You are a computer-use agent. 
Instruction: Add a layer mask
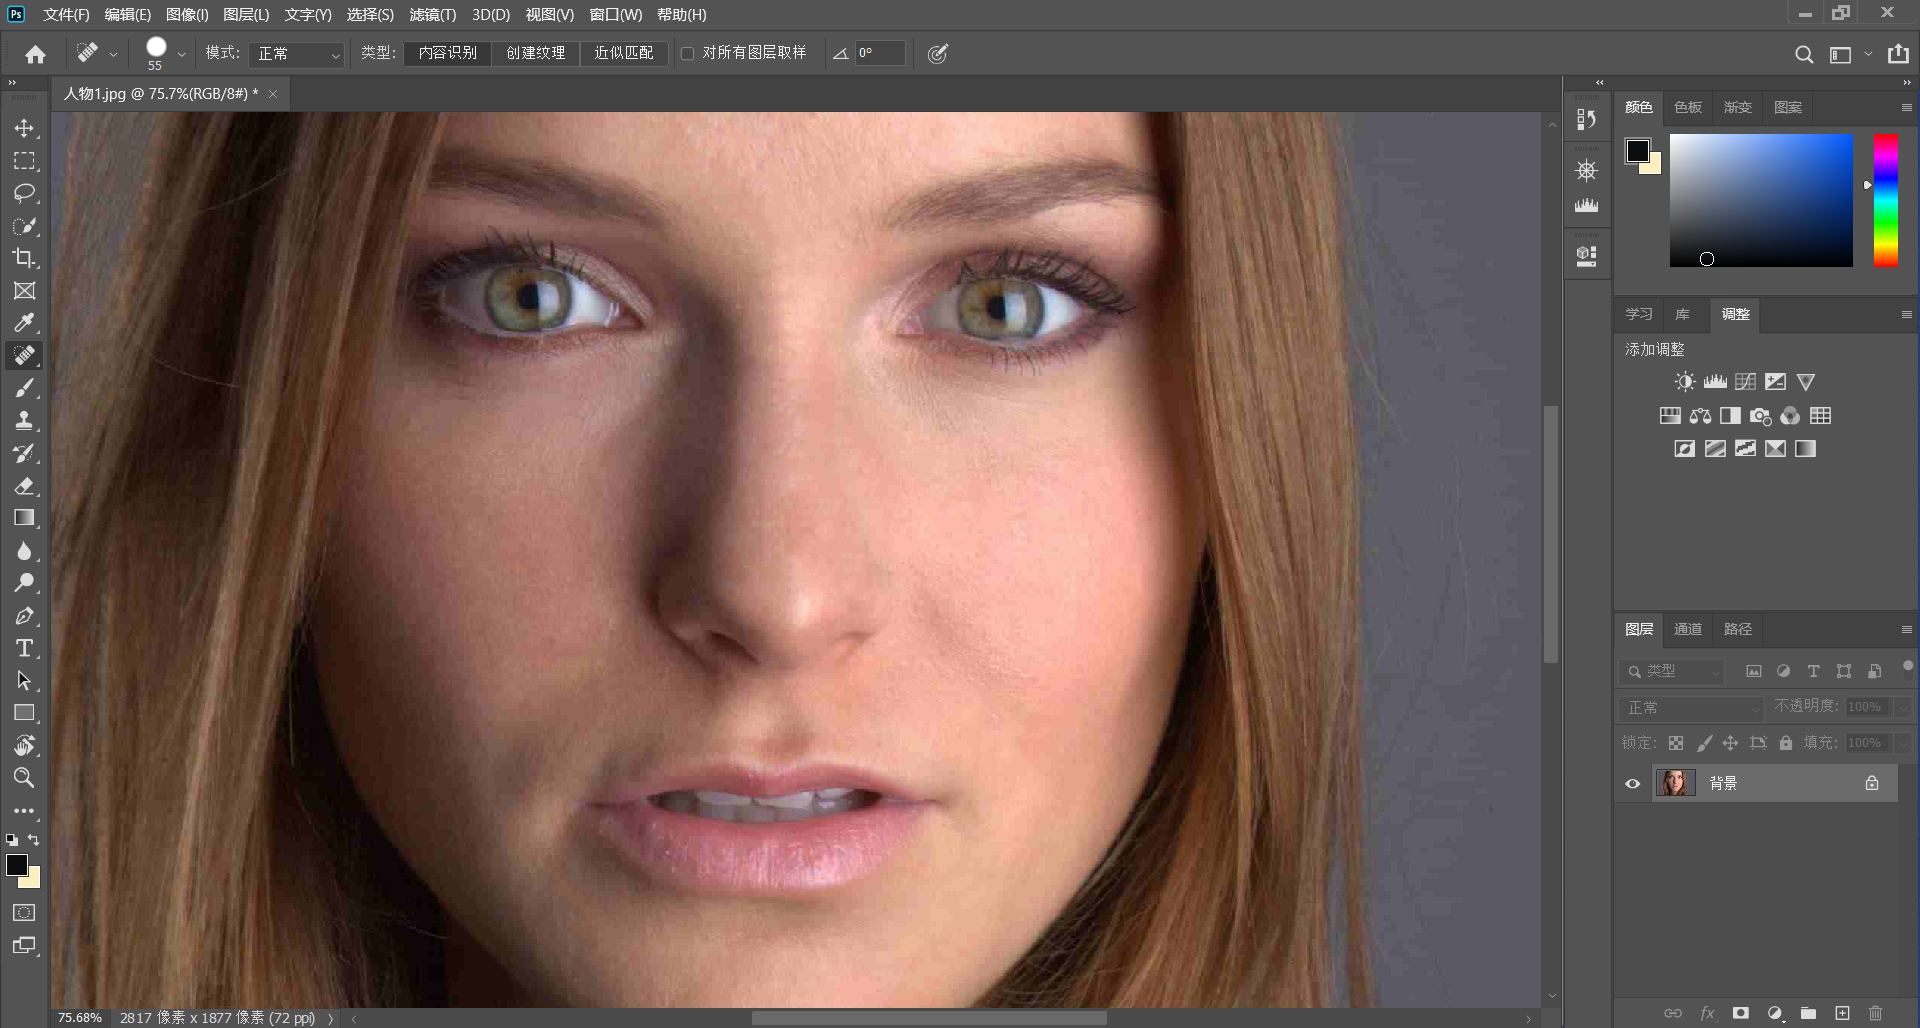(x=1741, y=1013)
